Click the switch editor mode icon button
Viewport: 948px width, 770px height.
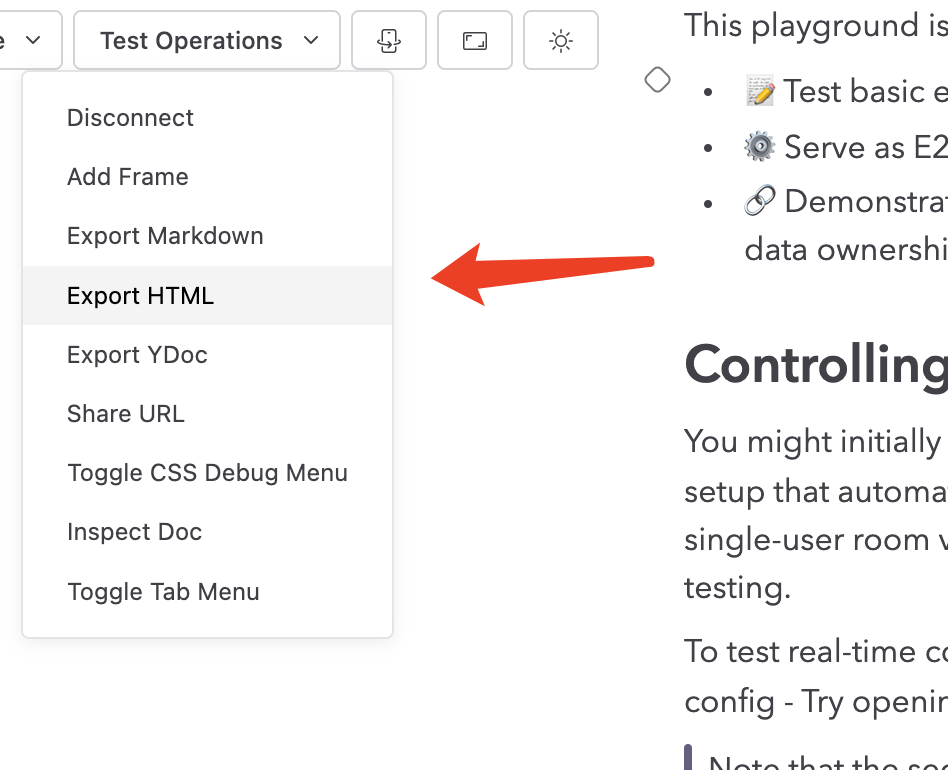click(x=389, y=40)
